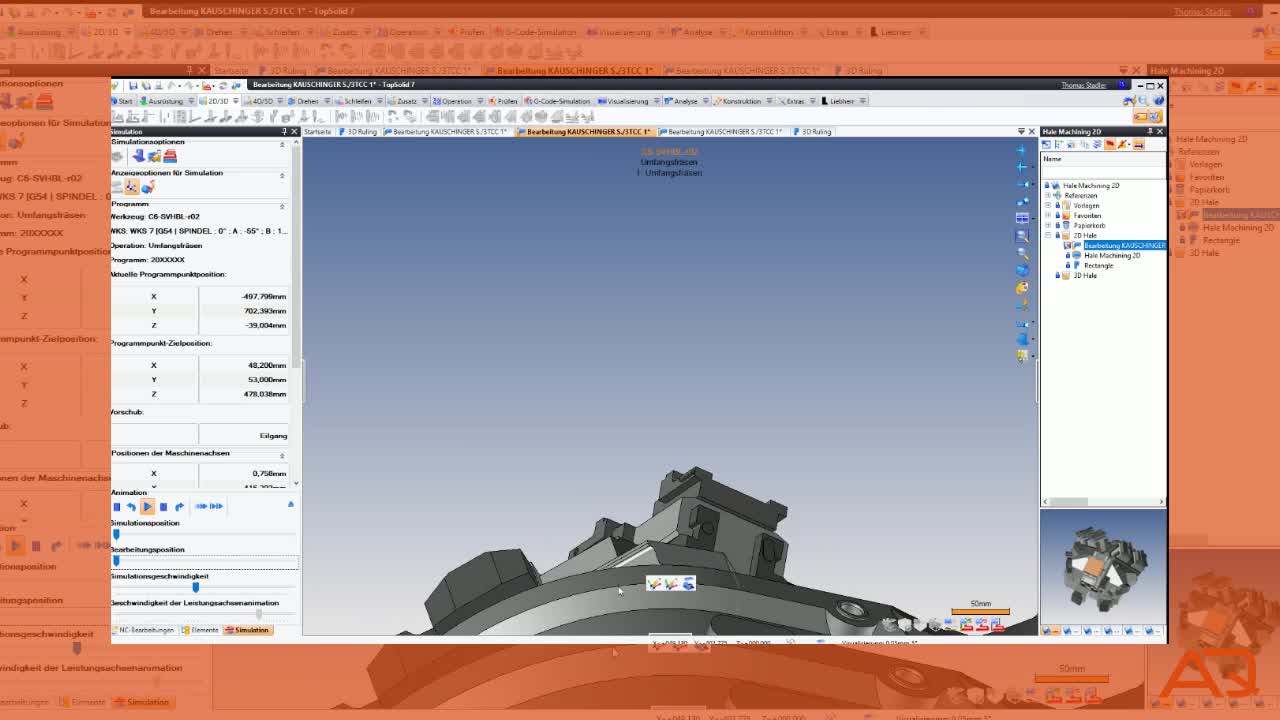This screenshot has width=1280, height=720.
Task: Open the Drehen ribbon tab
Action: pyautogui.click(x=304, y=101)
